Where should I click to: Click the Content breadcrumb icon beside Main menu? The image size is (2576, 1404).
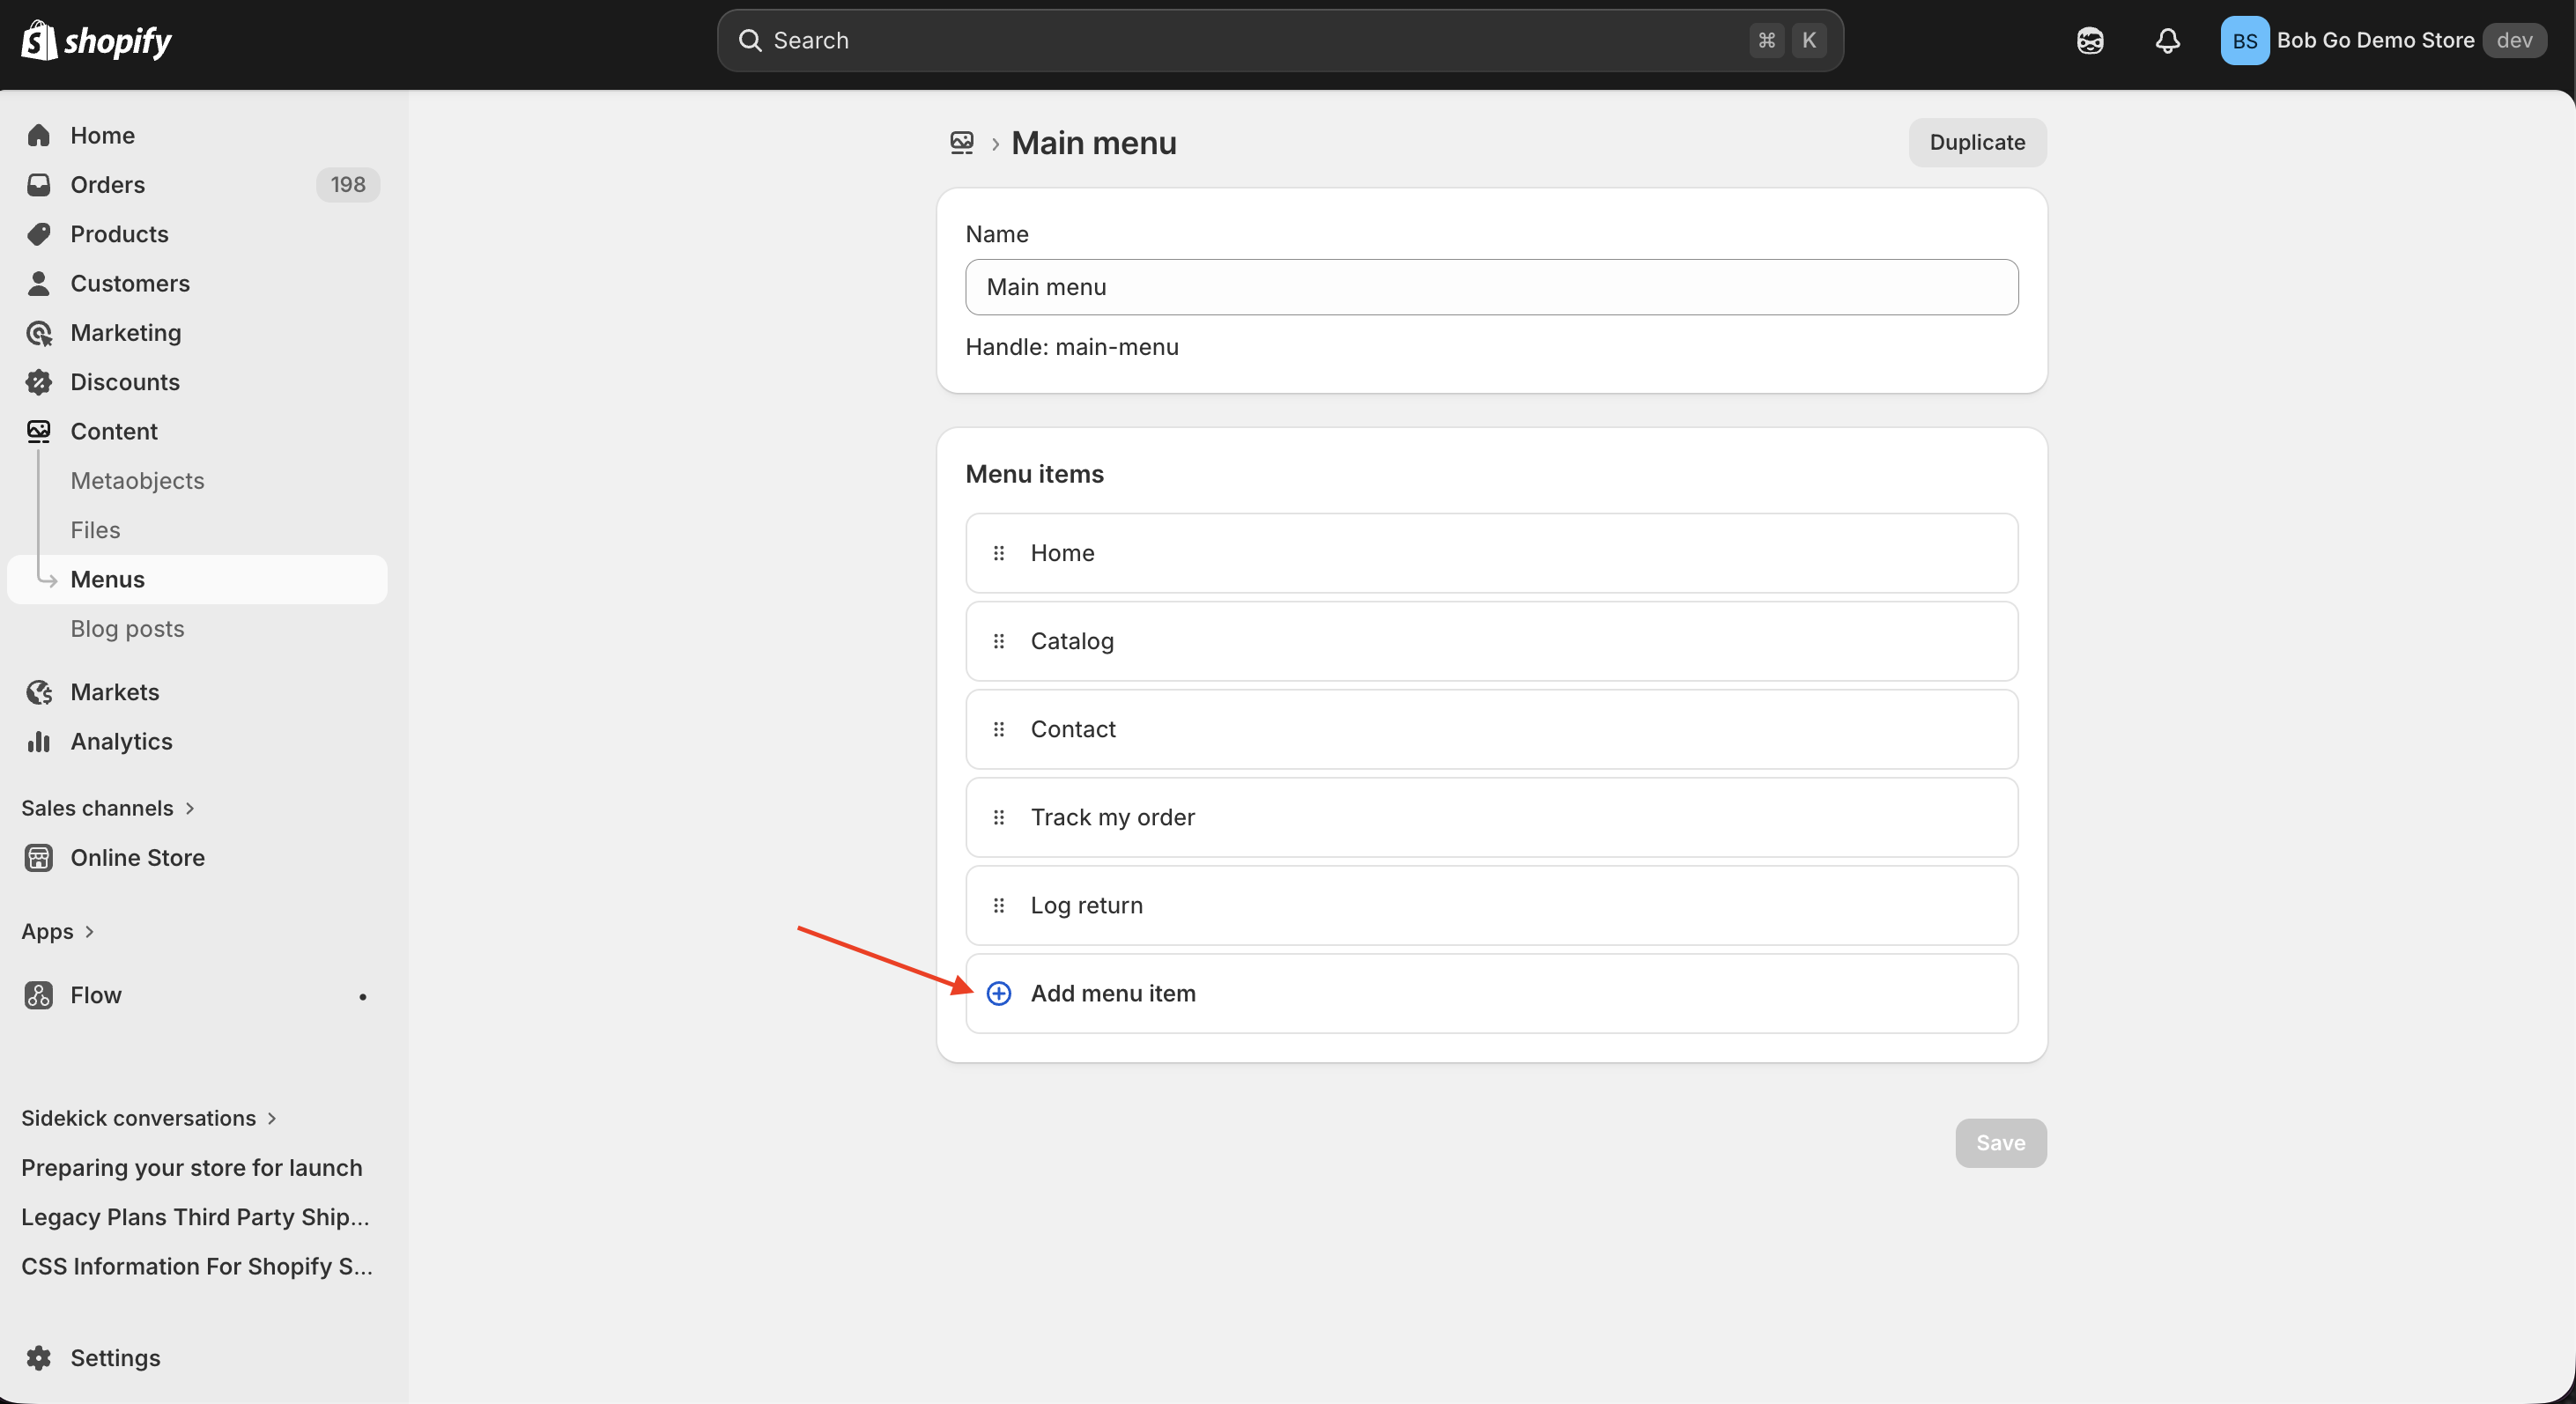tap(961, 143)
